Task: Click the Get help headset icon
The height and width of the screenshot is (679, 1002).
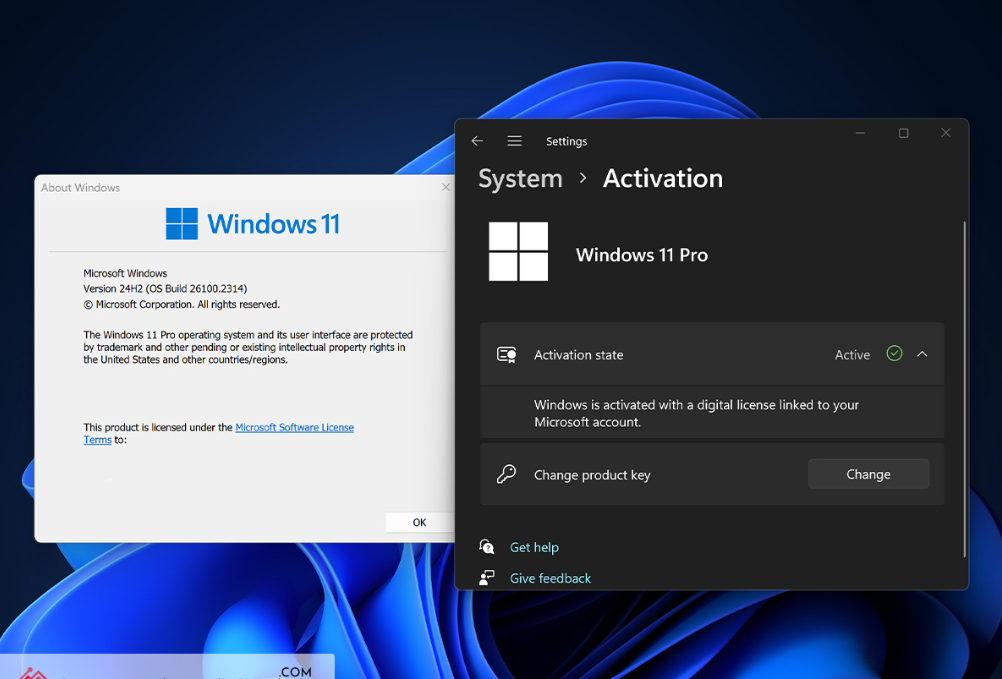Action: 487,547
